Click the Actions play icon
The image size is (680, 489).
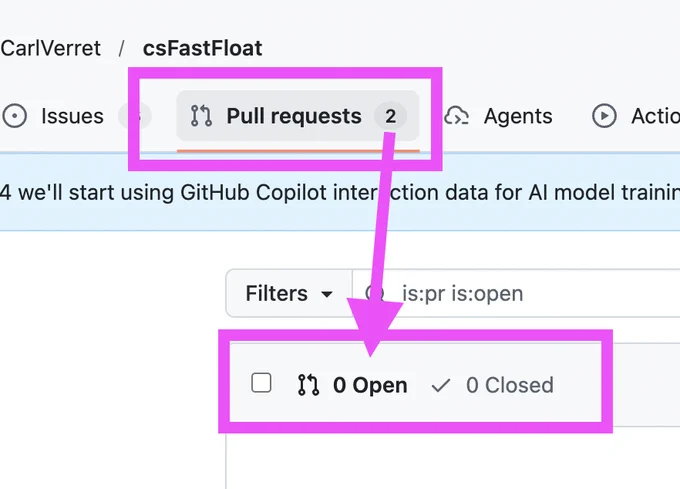click(x=604, y=116)
